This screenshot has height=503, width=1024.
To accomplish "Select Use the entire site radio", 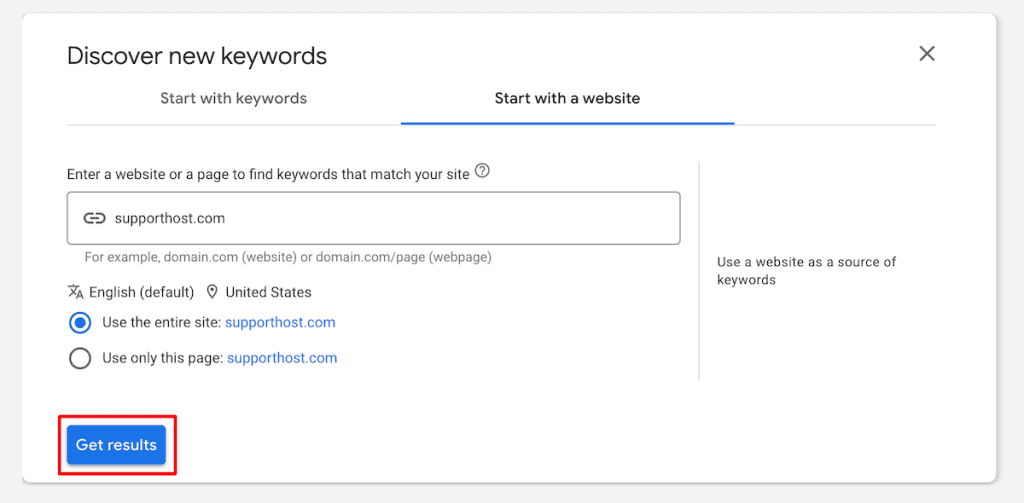I will click(80, 323).
